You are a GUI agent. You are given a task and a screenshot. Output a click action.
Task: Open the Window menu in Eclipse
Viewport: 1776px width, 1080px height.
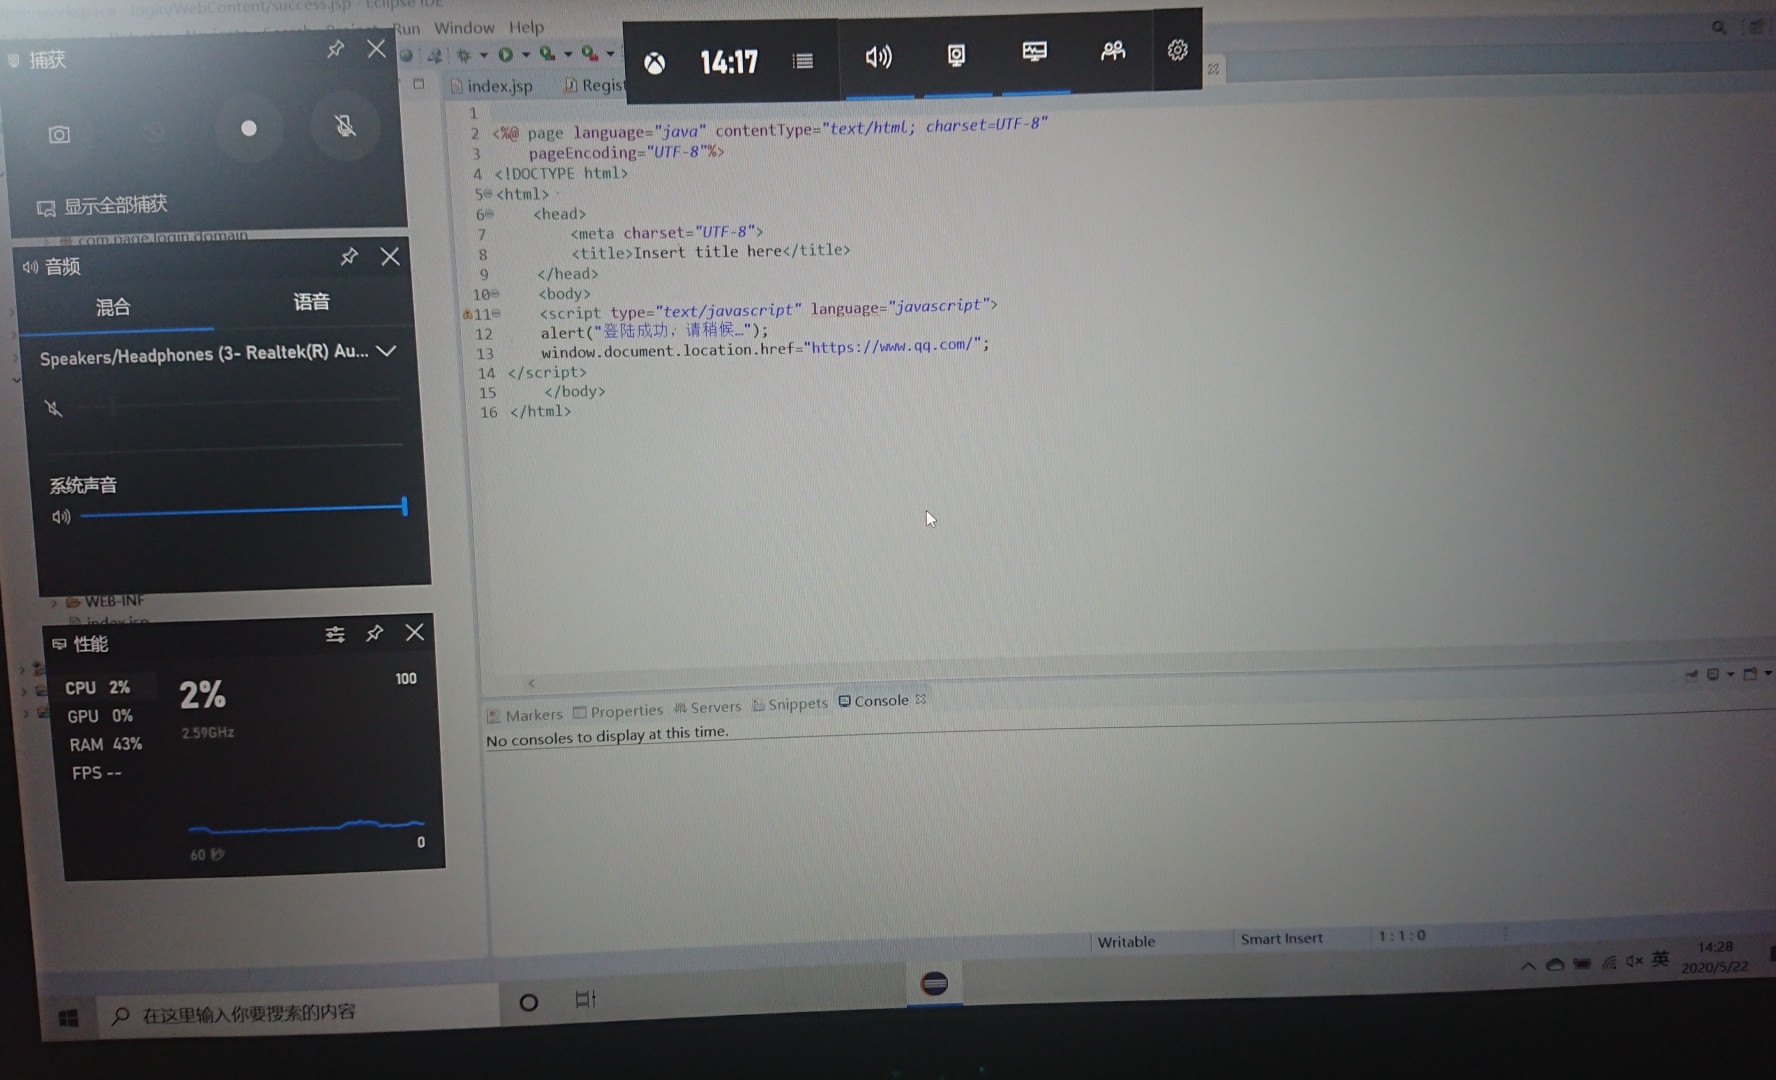pos(464,28)
